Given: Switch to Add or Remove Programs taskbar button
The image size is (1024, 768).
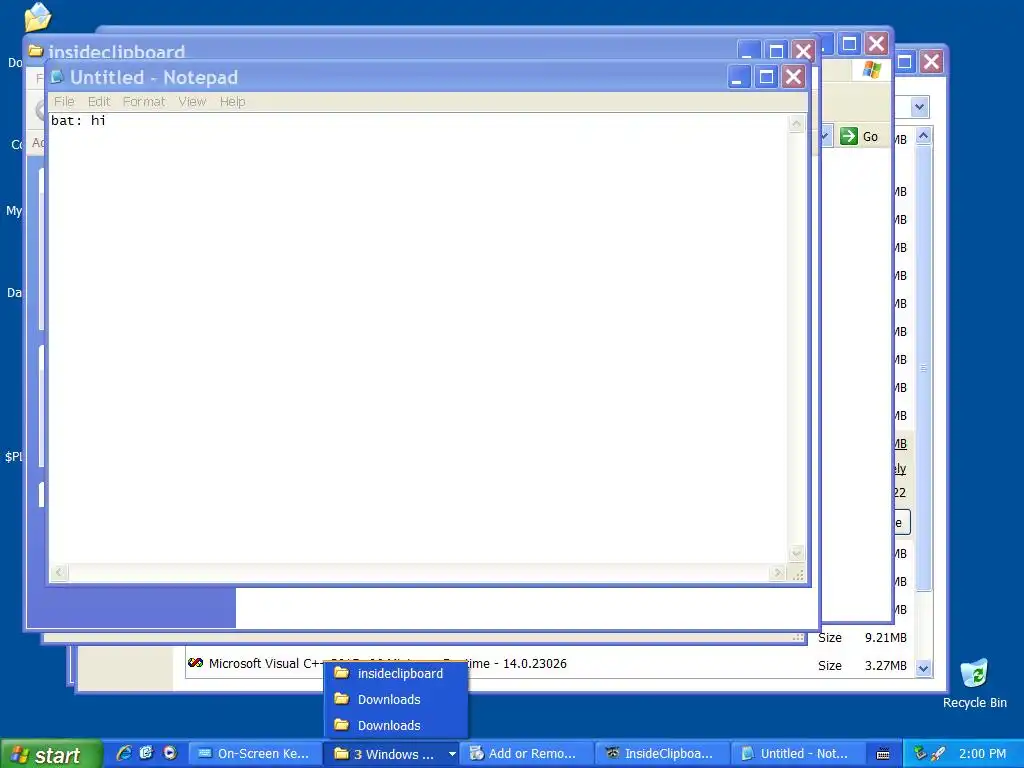Looking at the screenshot, I should click(528, 754).
